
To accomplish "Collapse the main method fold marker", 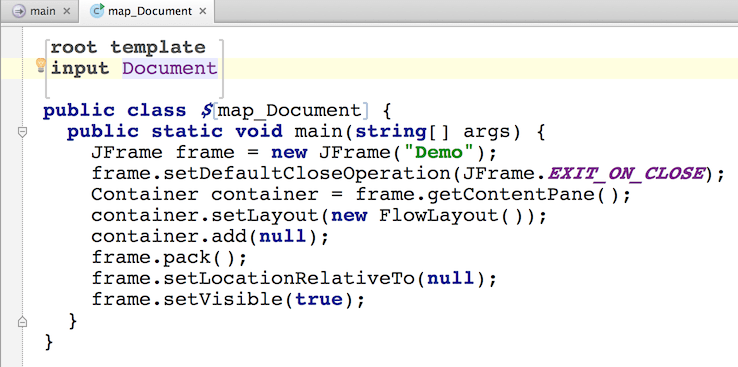I will [22, 132].
